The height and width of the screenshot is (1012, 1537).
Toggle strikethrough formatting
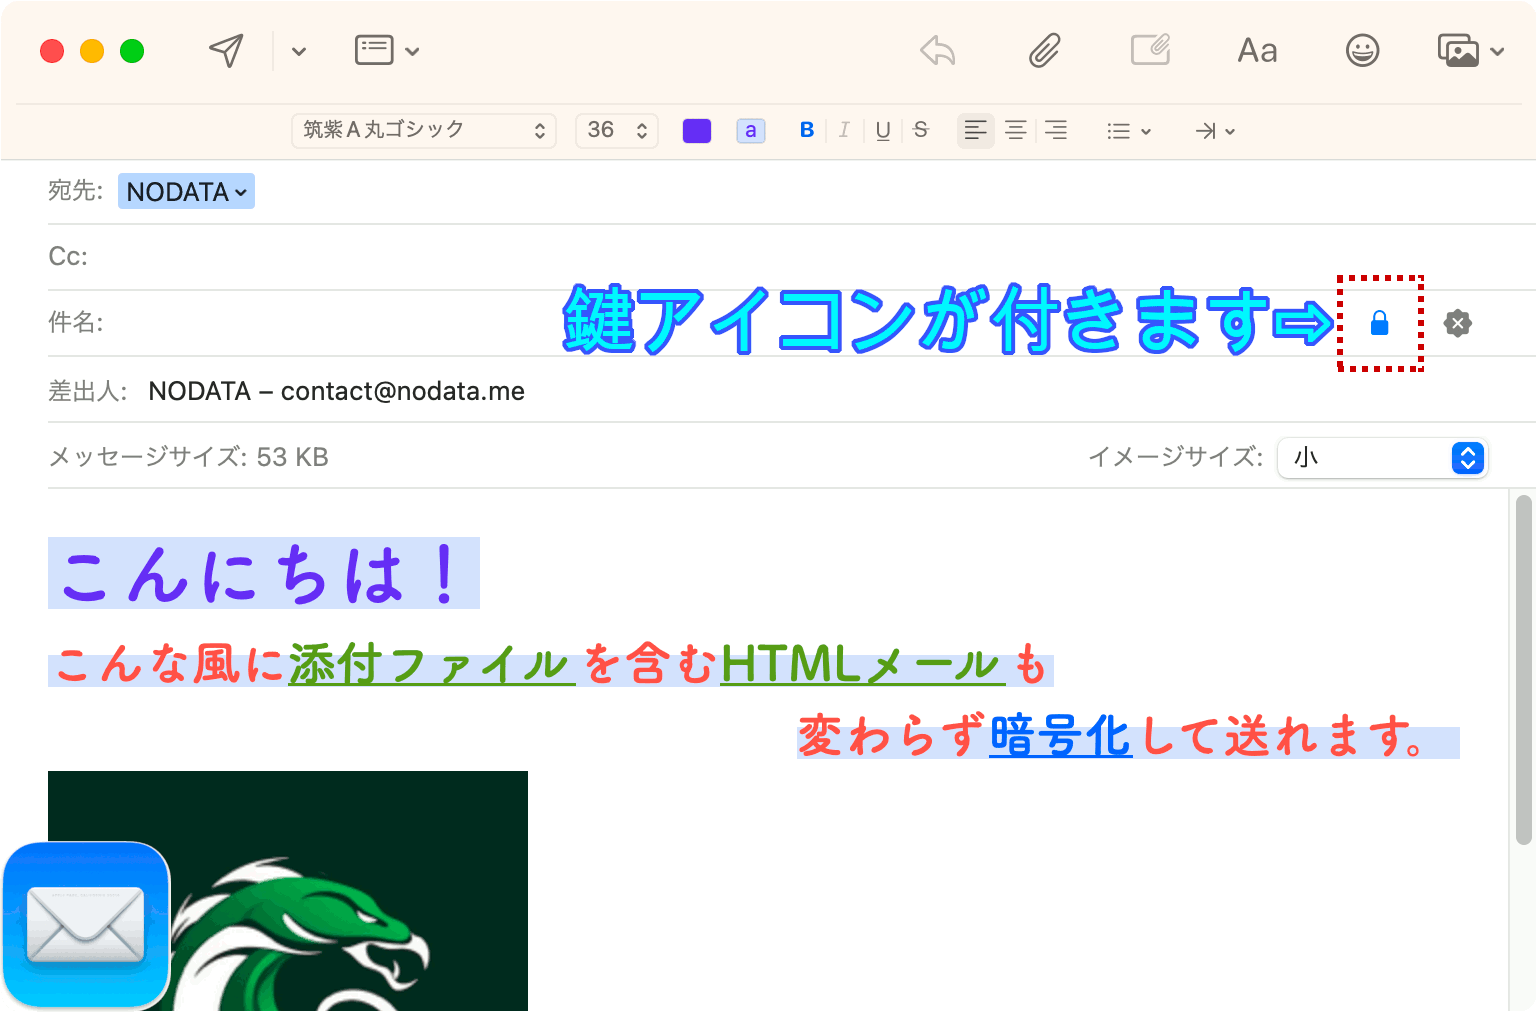pyautogui.click(x=920, y=130)
